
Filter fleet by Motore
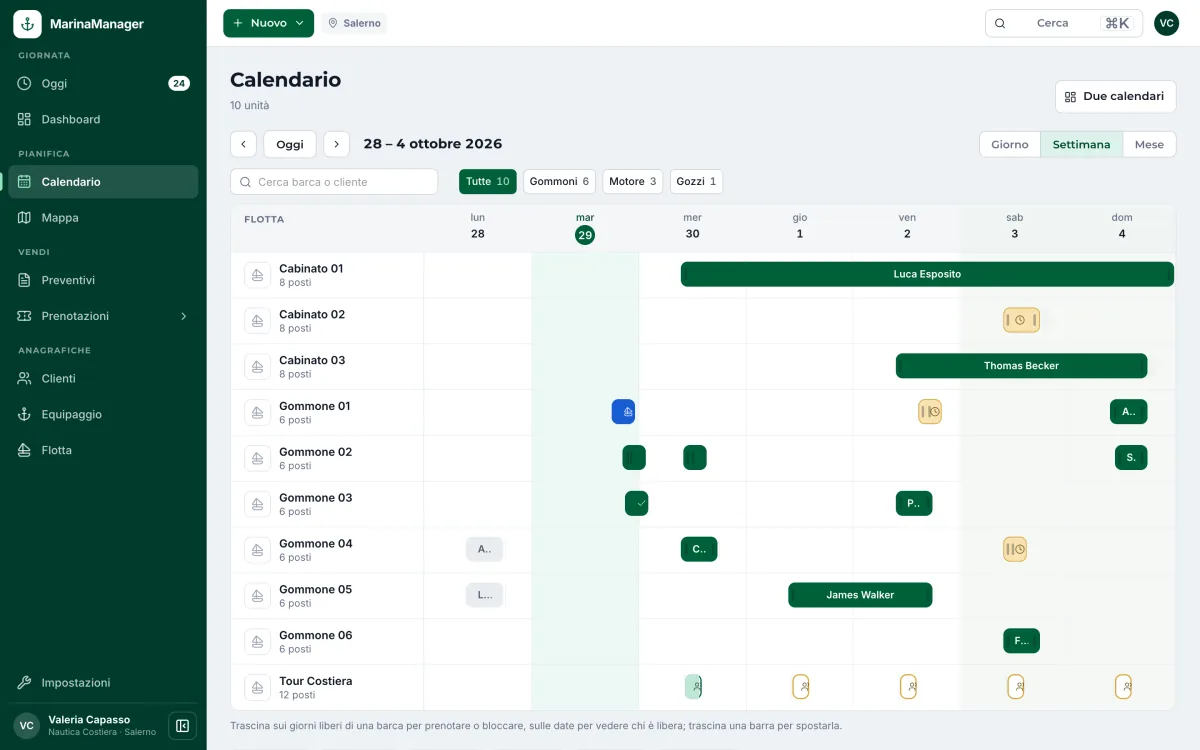pyautogui.click(x=633, y=181)
